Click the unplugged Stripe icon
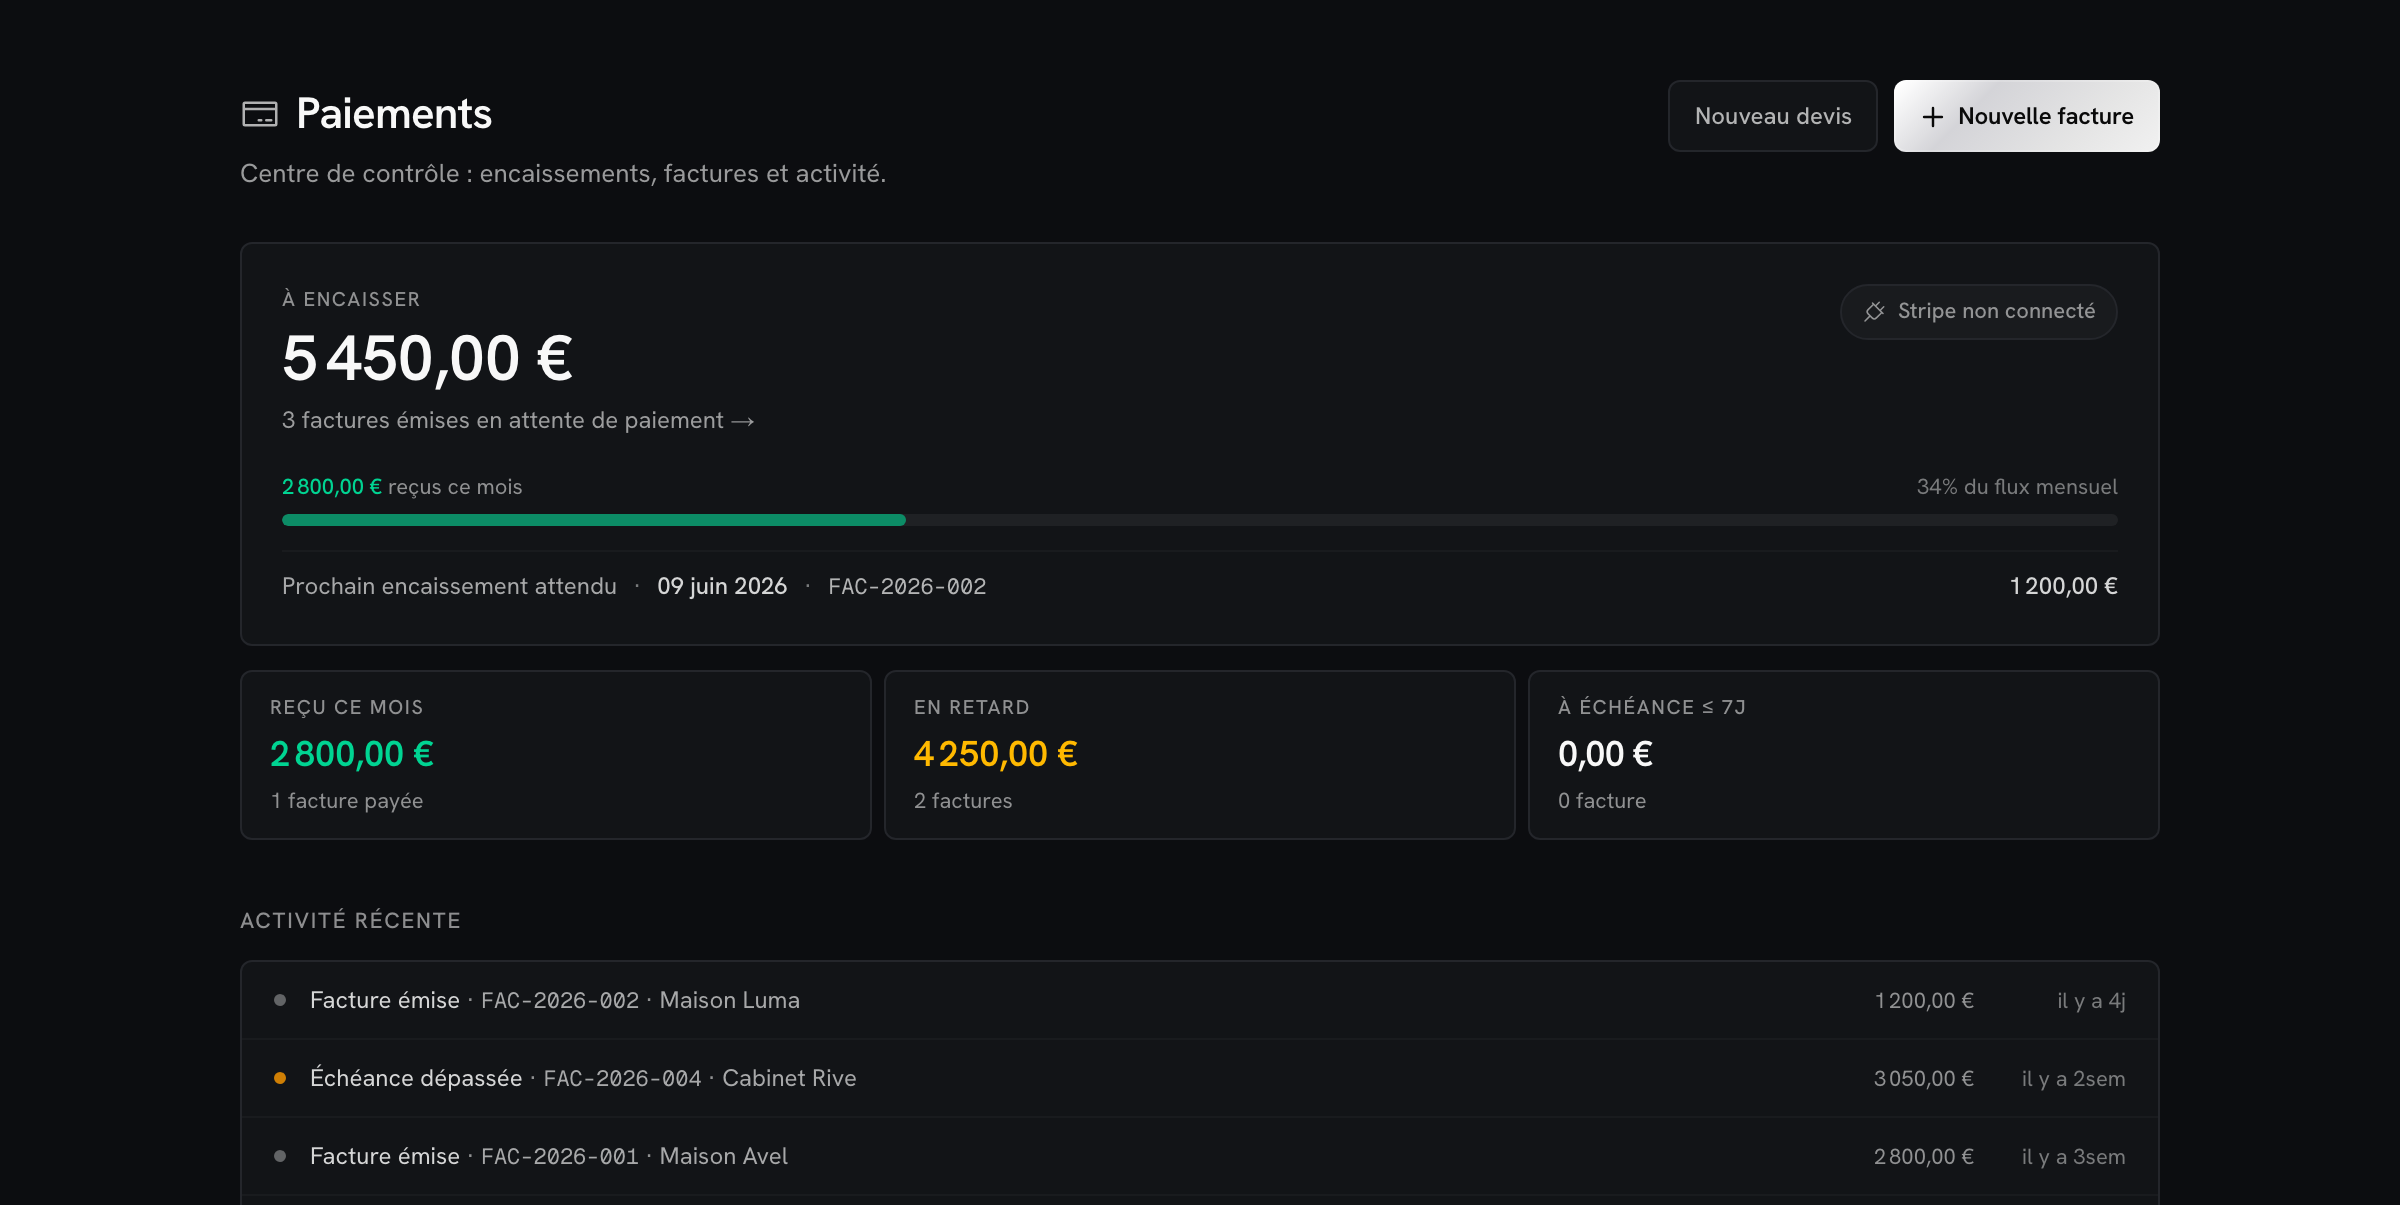Viewport: 2400px width, 1205px height. [x=1874, y=312]
